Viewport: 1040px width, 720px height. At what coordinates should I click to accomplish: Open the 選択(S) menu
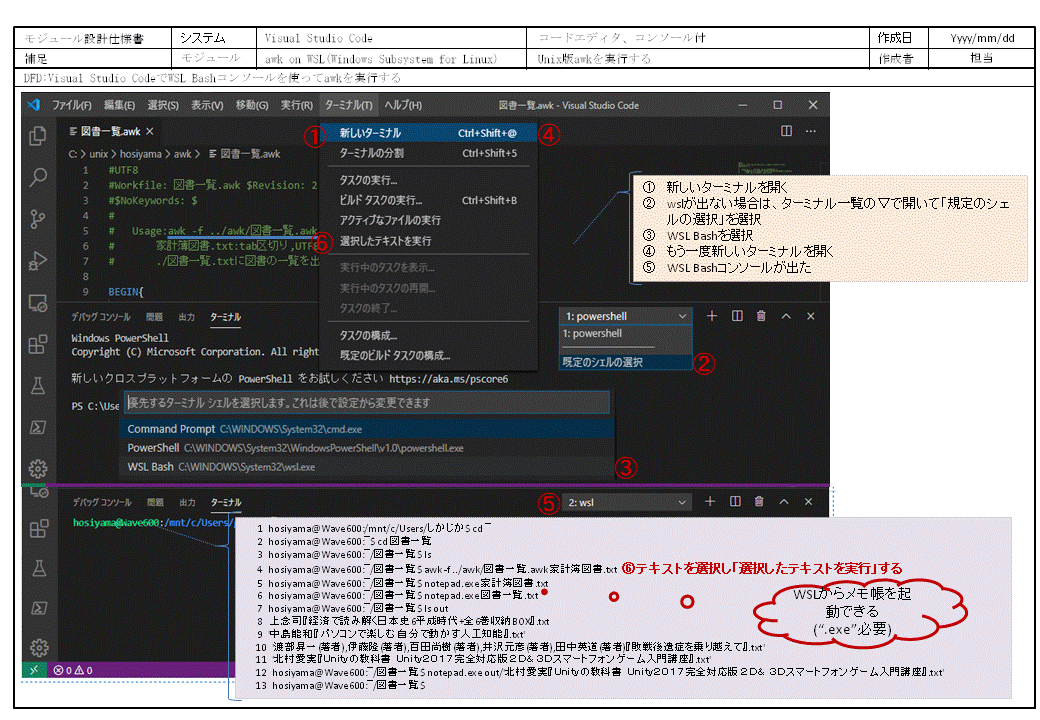(x=162, y=105)
